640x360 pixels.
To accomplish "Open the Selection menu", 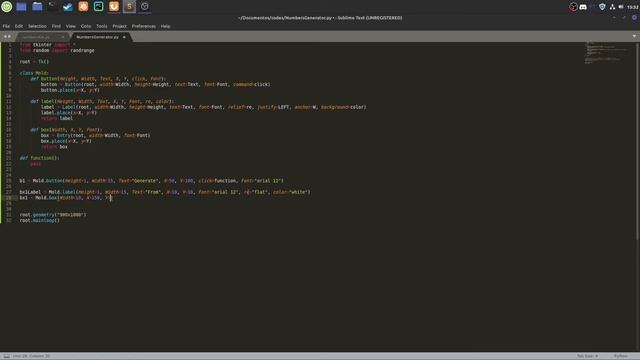I will [x=37, y=26].
